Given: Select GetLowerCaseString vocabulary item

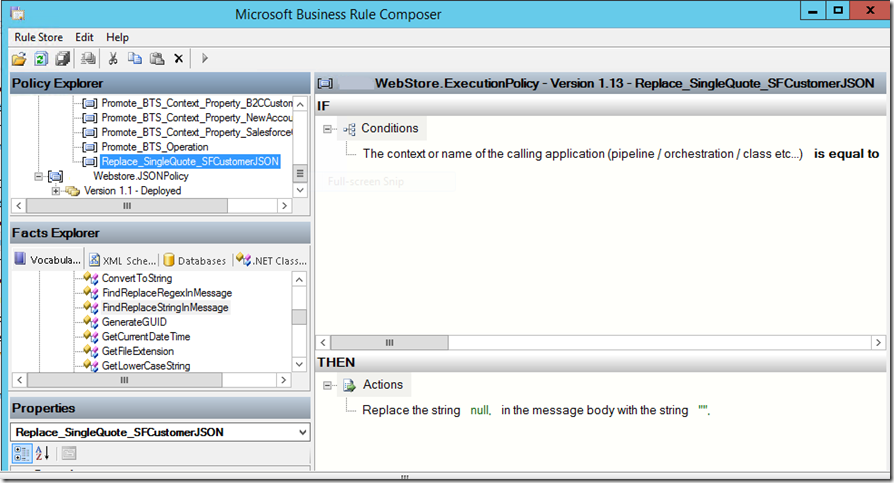Looking at the screenshot, I should coord(146,366).
